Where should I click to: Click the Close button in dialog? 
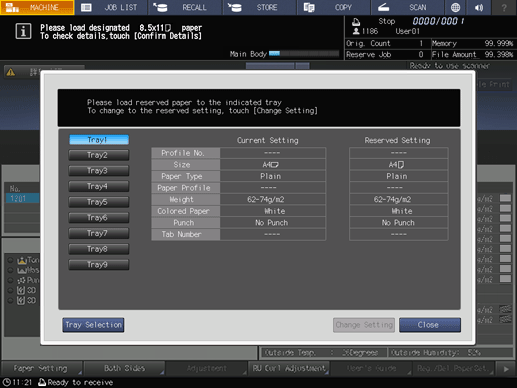tap(430, 325)
